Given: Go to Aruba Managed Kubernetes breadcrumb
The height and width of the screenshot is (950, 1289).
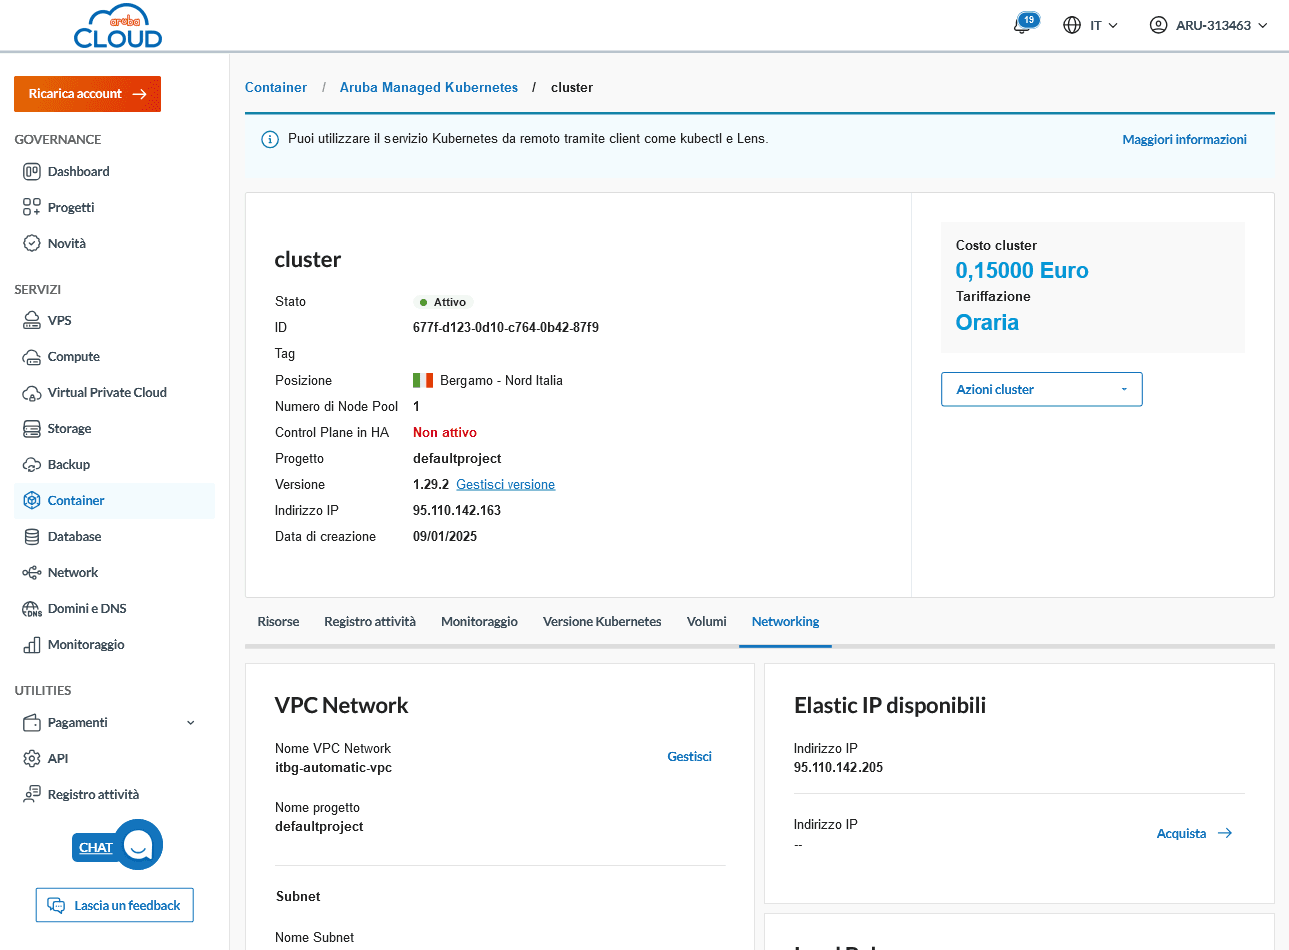Looking at the screenshot, I should (428, 88).
